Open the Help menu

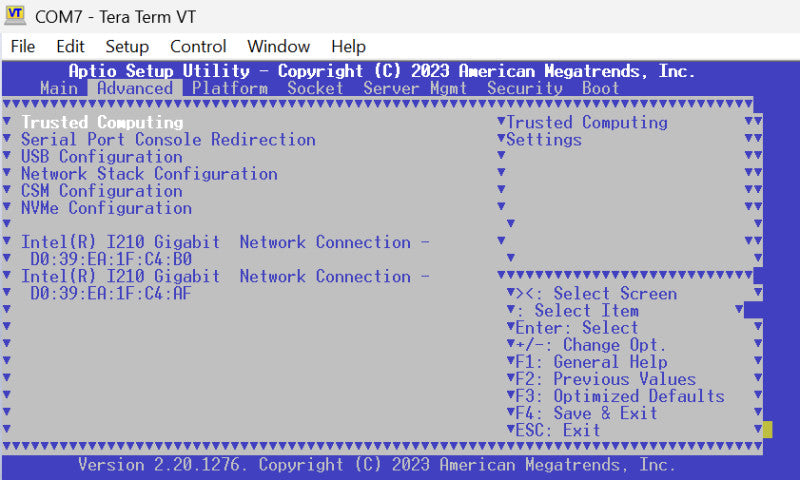pos(348,46)
